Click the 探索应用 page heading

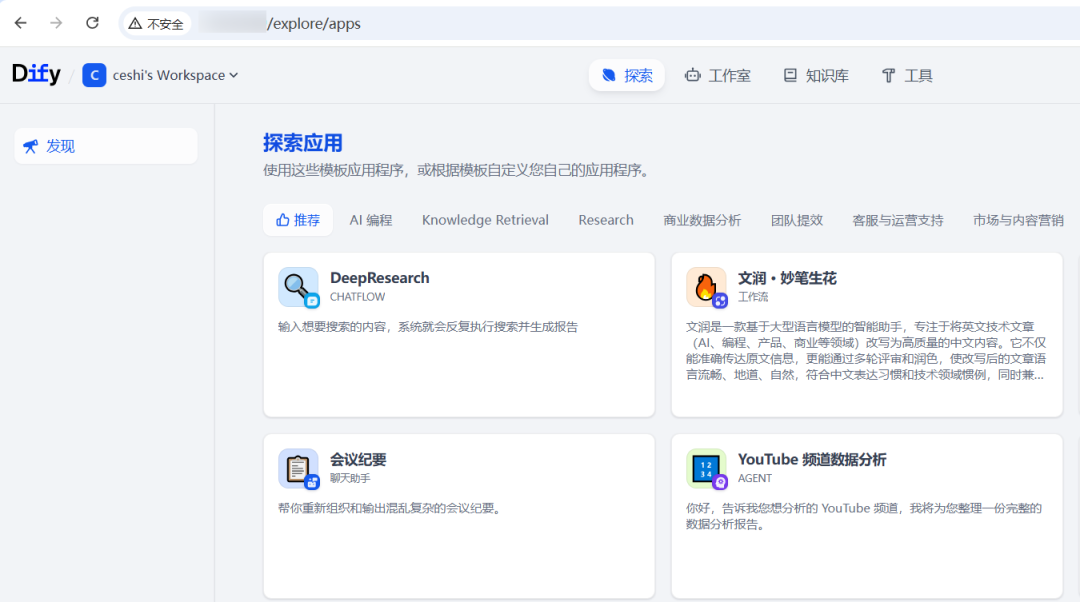tap(303, 143)
